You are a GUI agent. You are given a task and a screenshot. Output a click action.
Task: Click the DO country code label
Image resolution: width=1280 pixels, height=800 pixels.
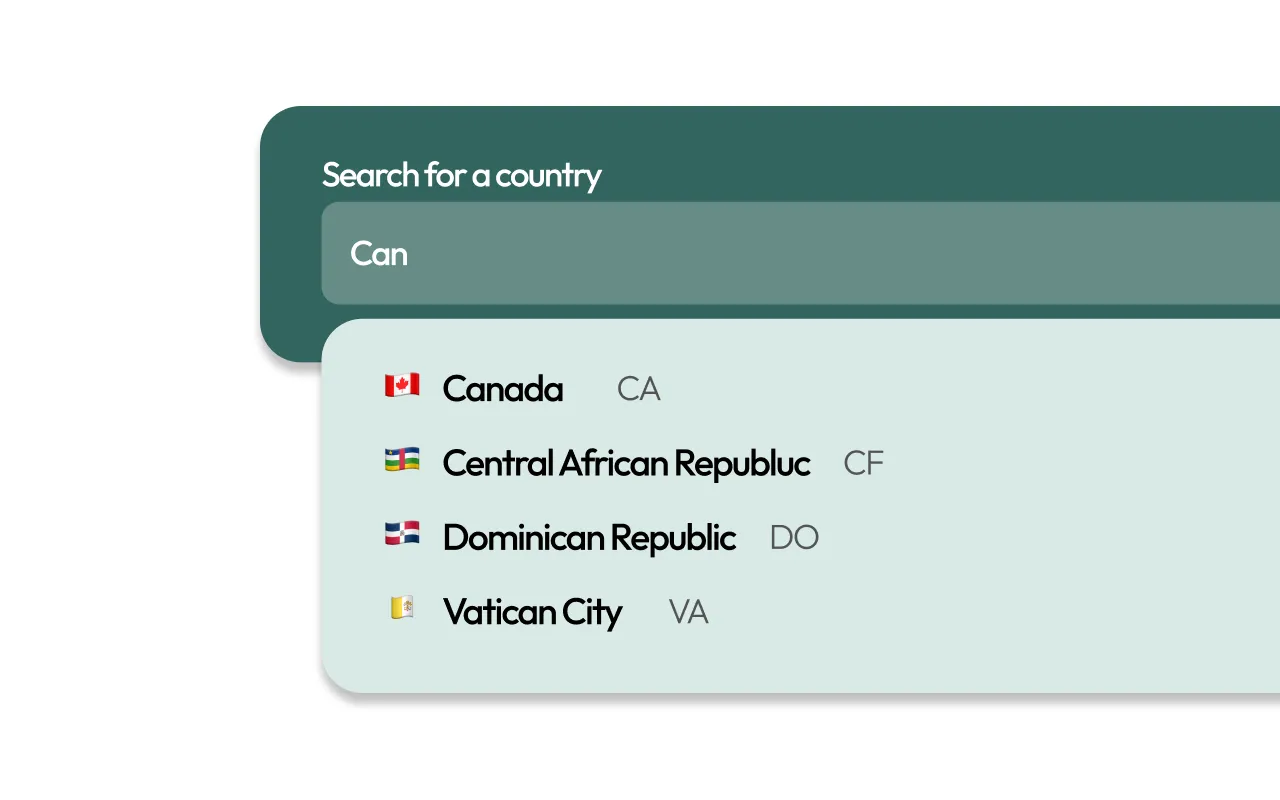794,537
